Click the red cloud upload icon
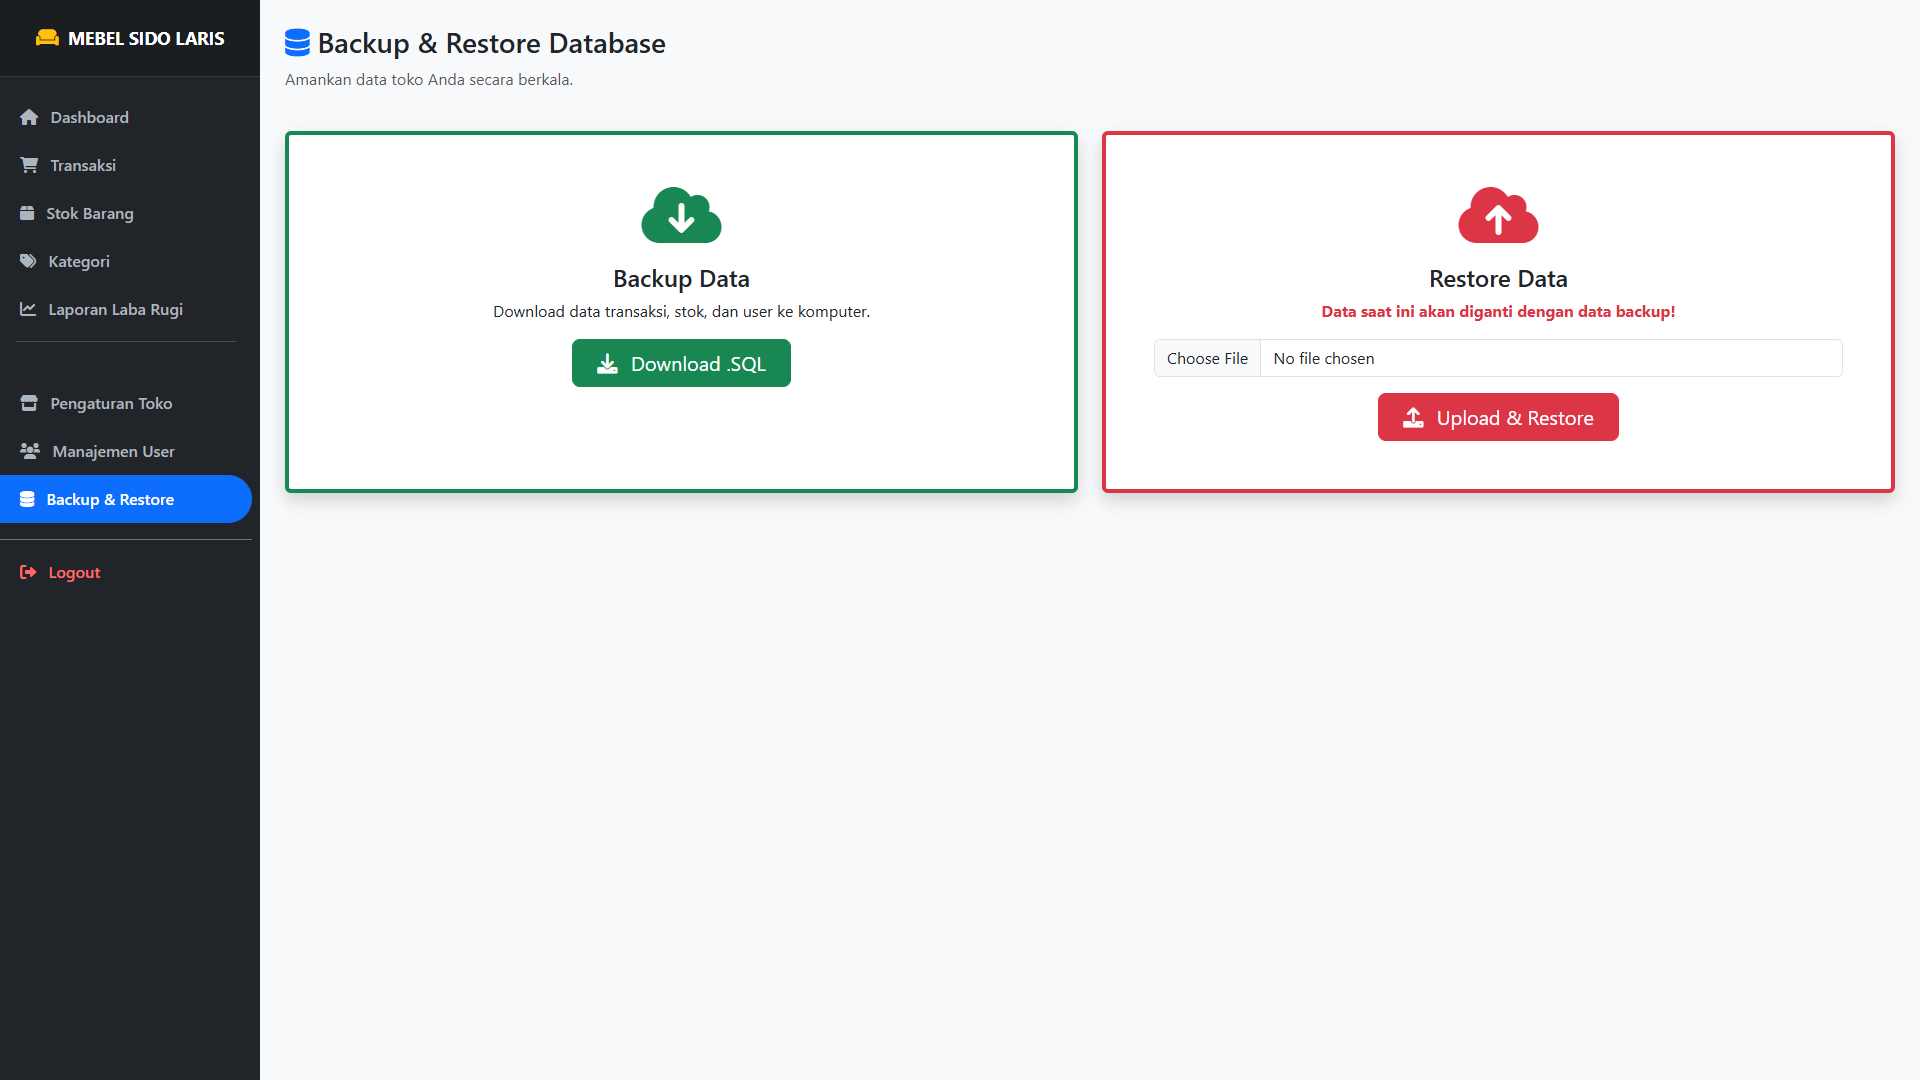The height and width of the screenshot is (1080, 1920). click(x=1497, y=215)
